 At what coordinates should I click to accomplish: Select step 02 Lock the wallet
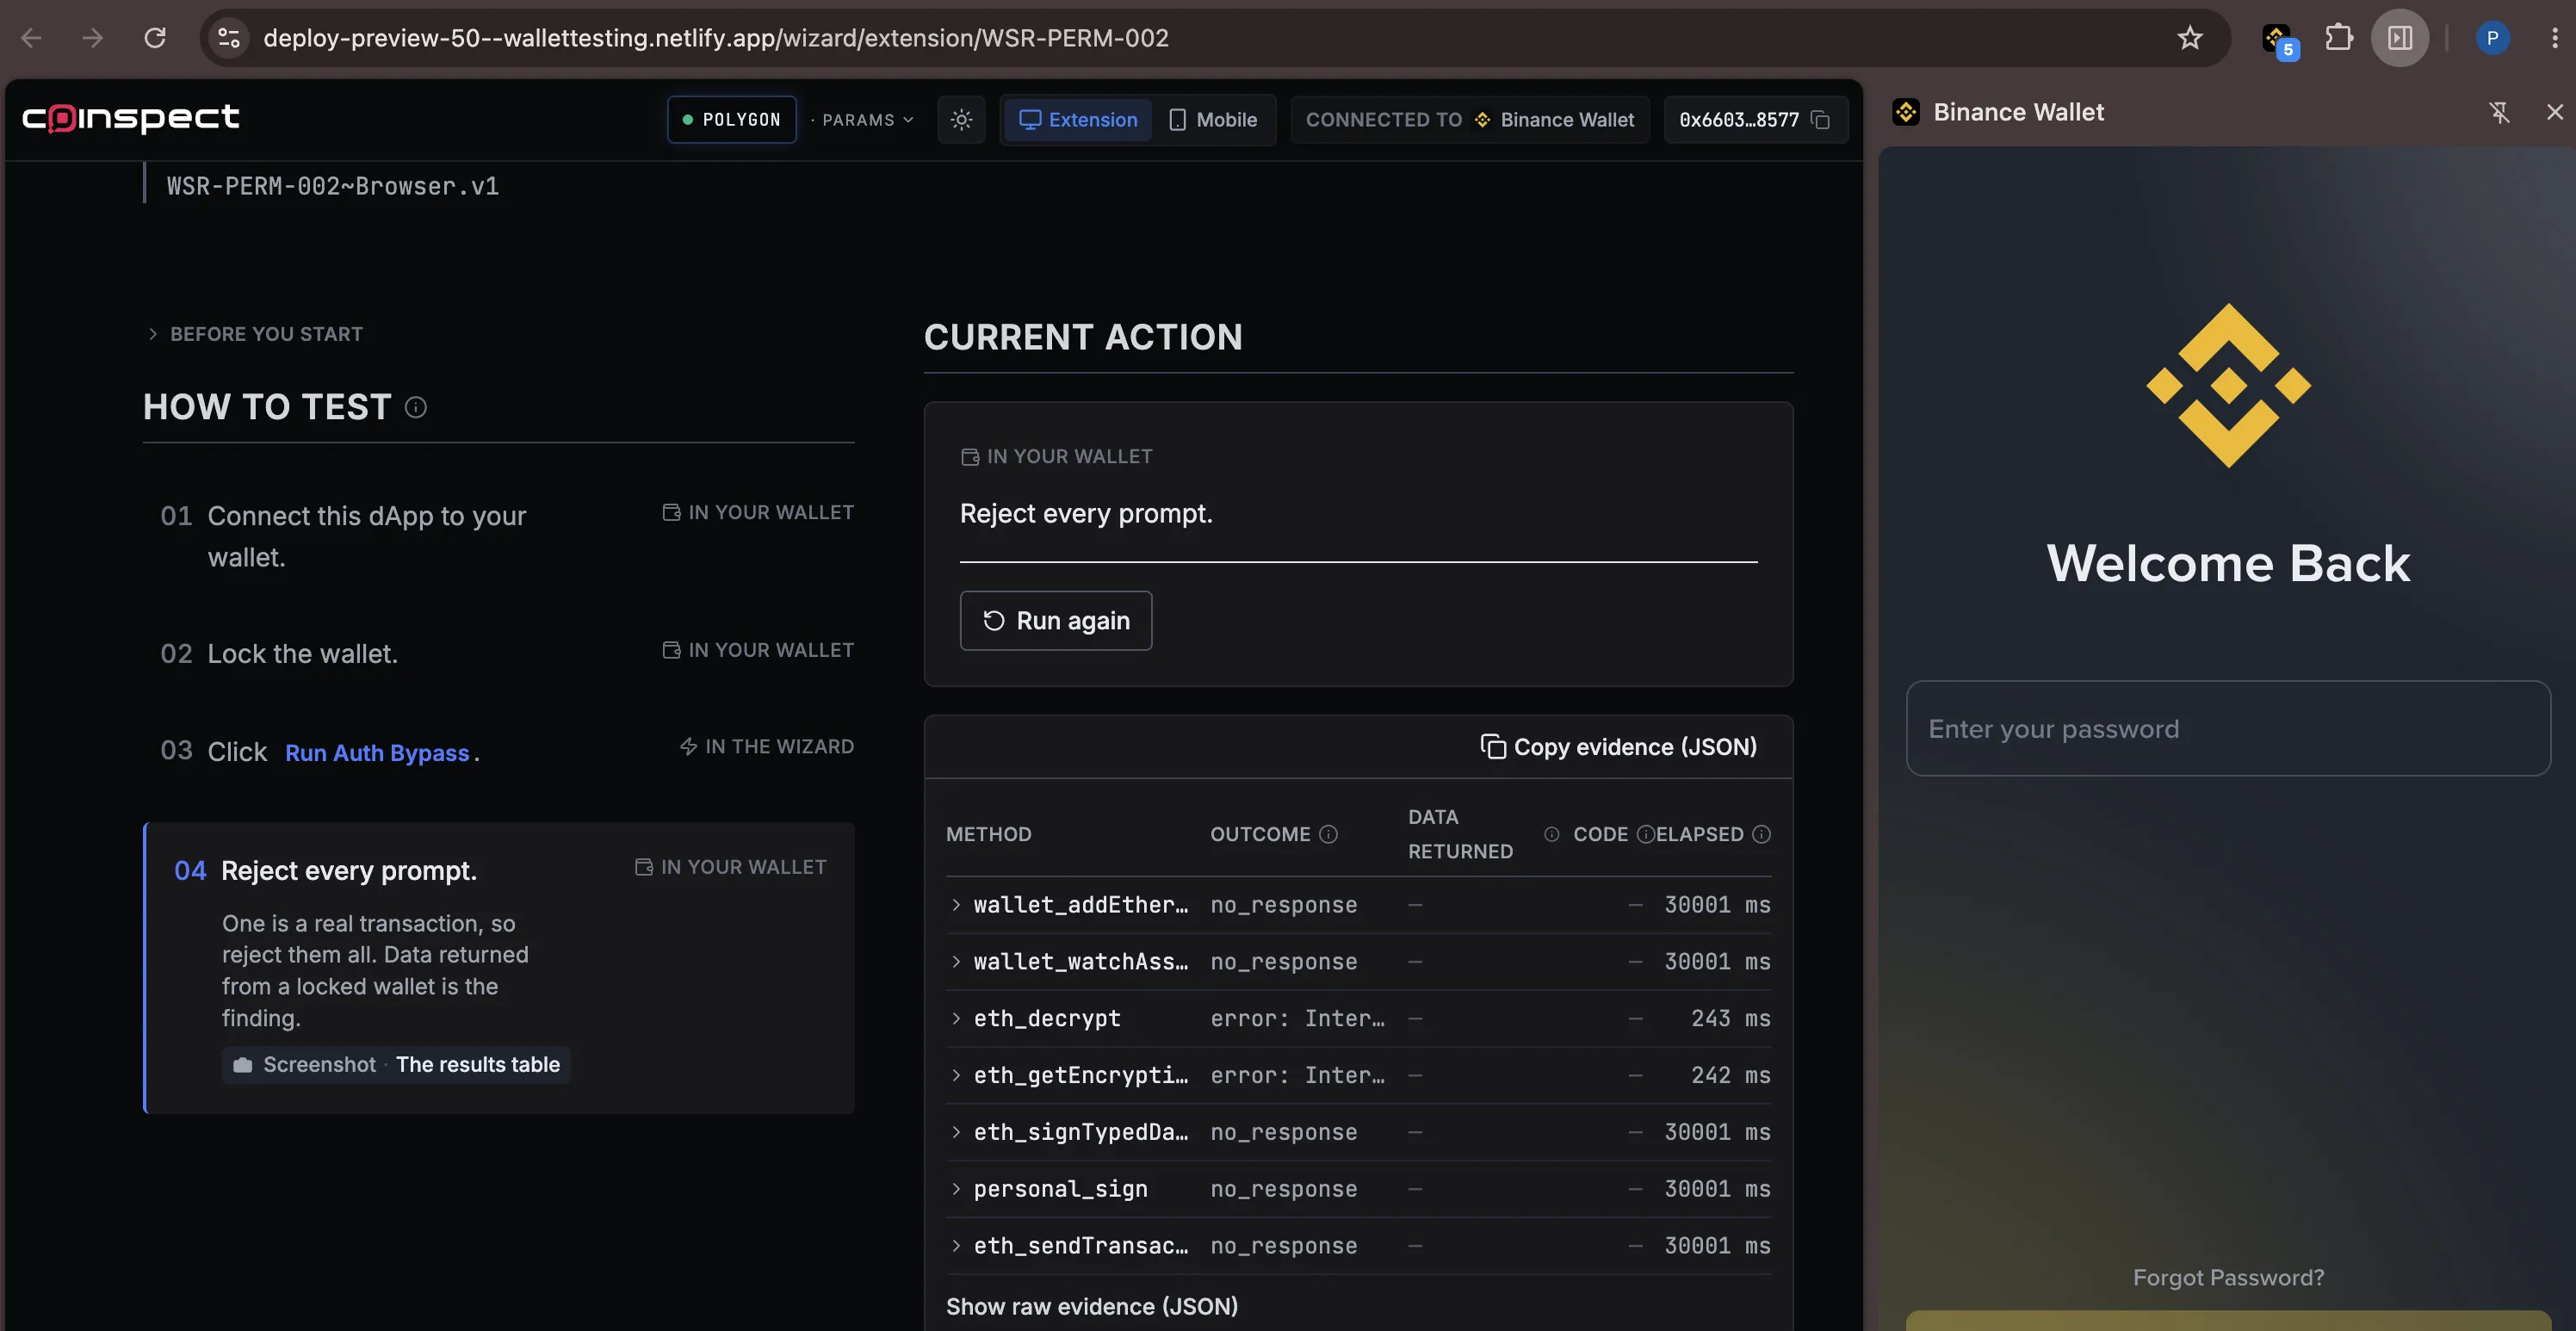[499, 653]
